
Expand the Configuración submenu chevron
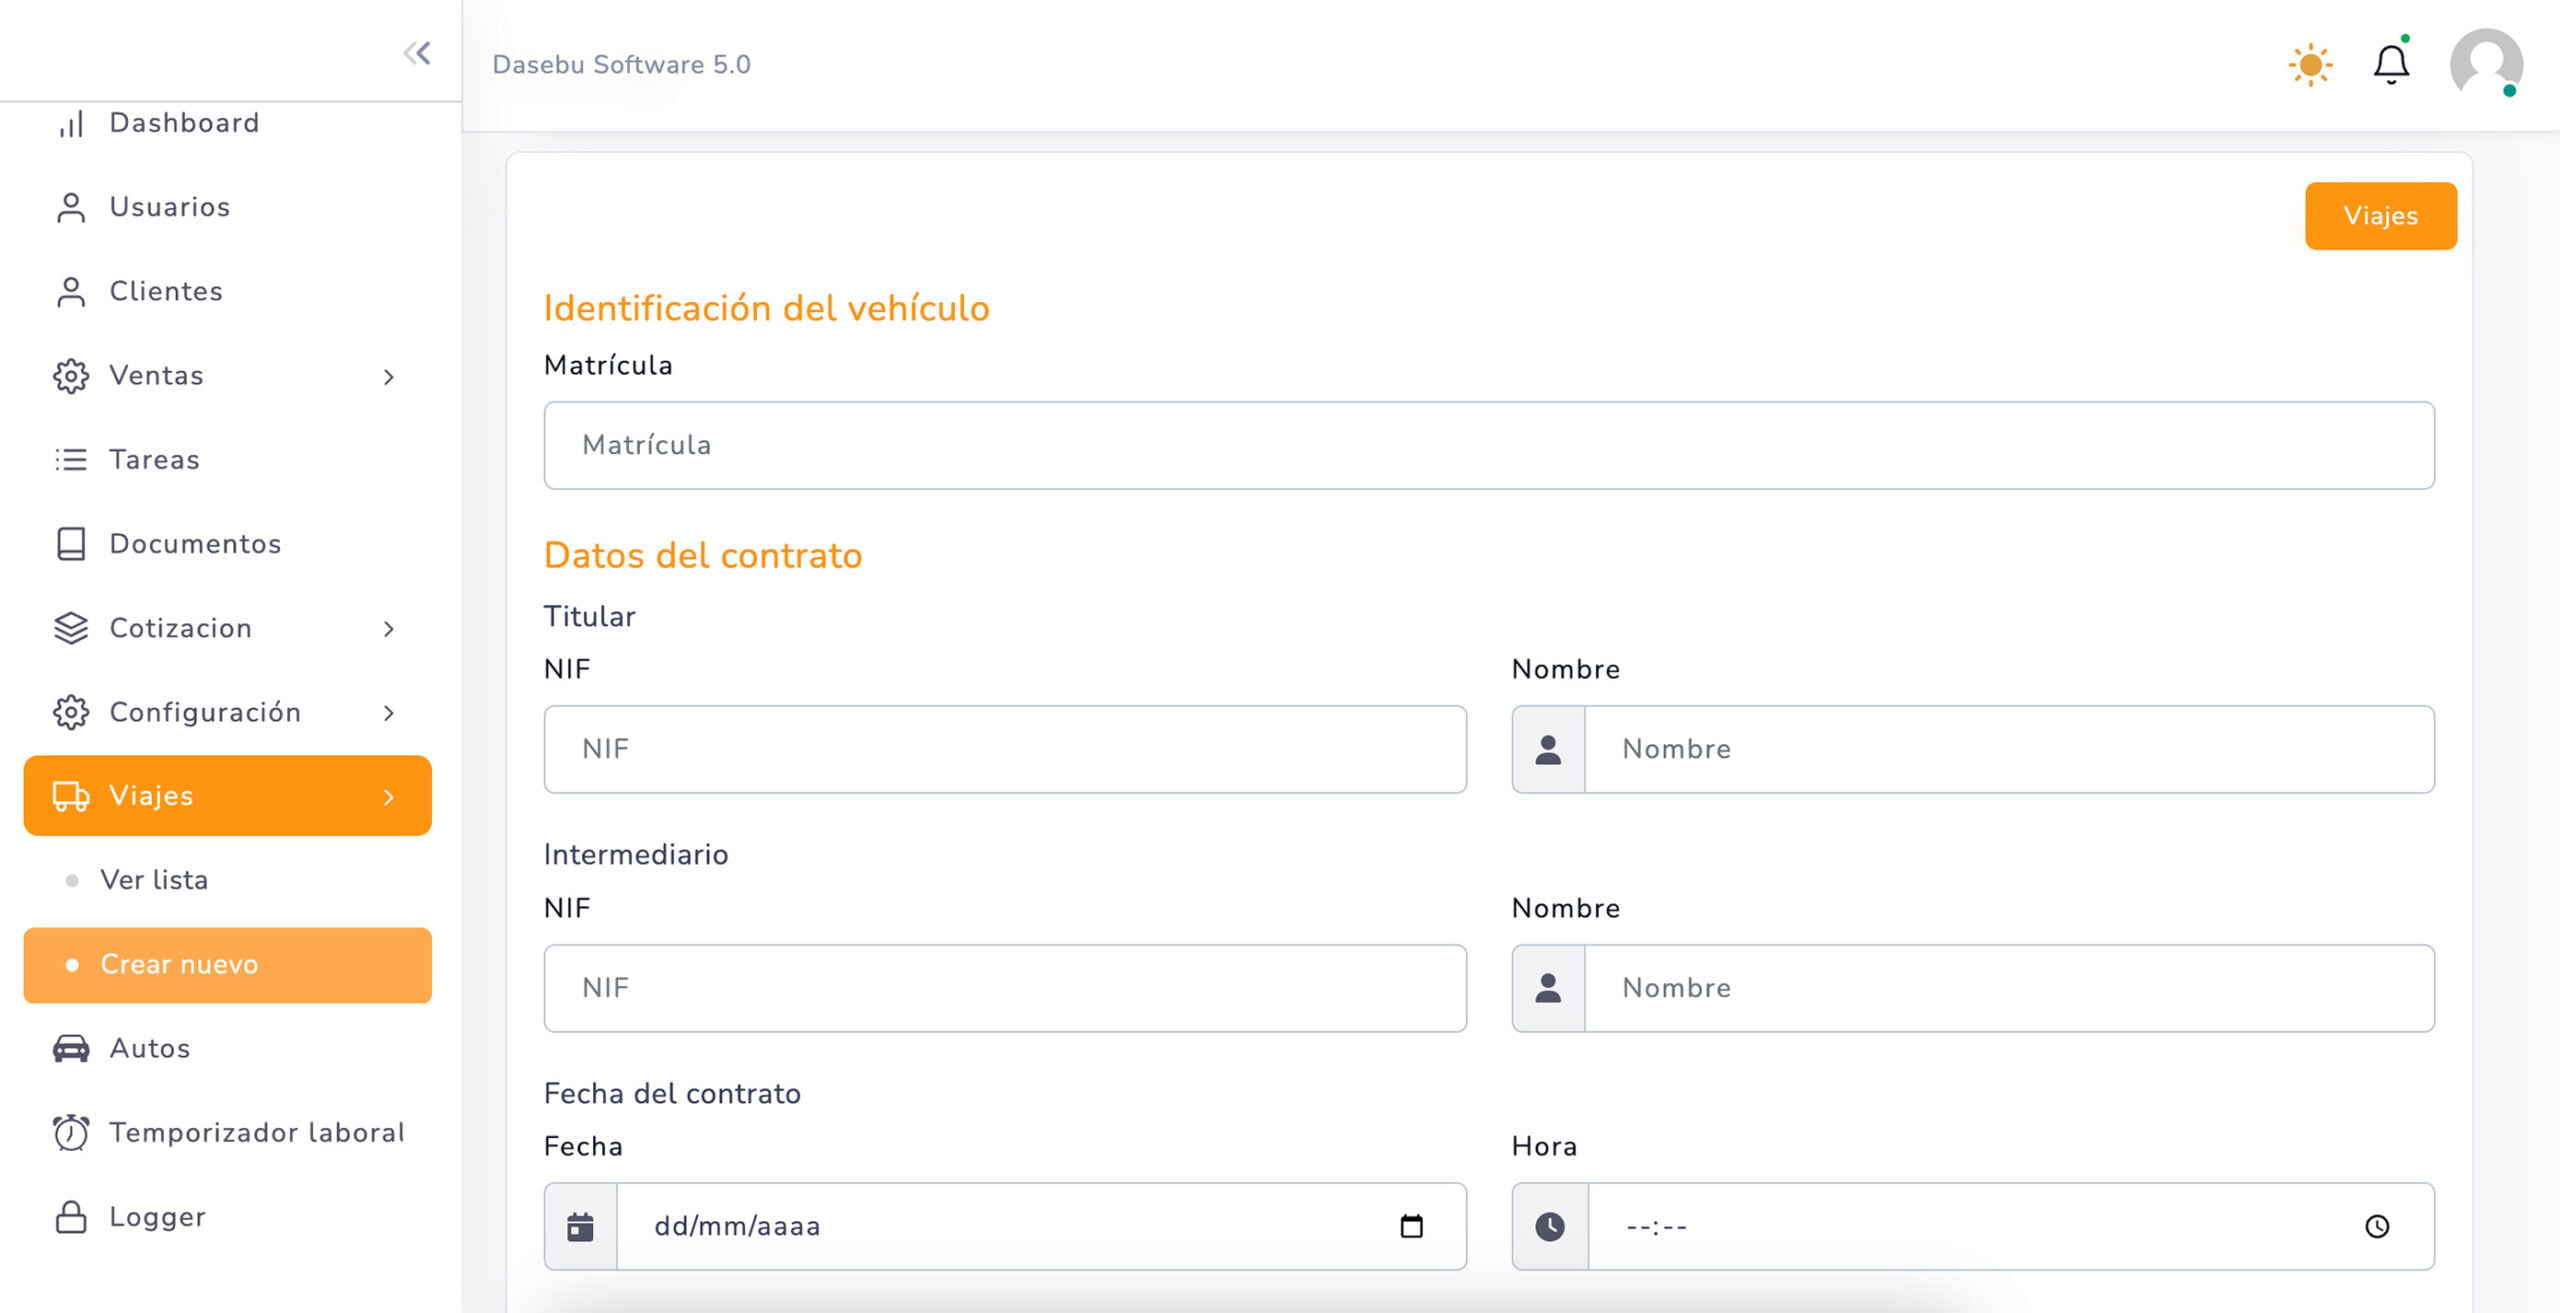(389, 713)
